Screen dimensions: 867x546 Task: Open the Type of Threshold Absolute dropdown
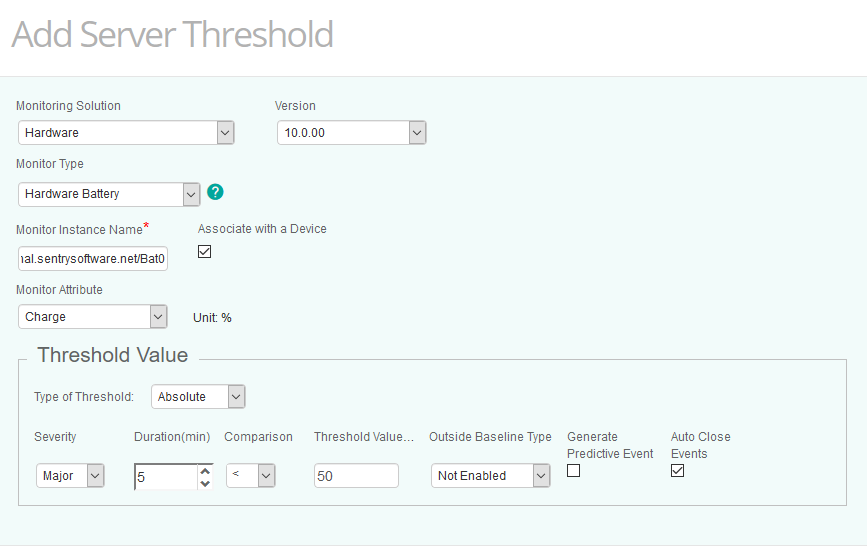198,397
